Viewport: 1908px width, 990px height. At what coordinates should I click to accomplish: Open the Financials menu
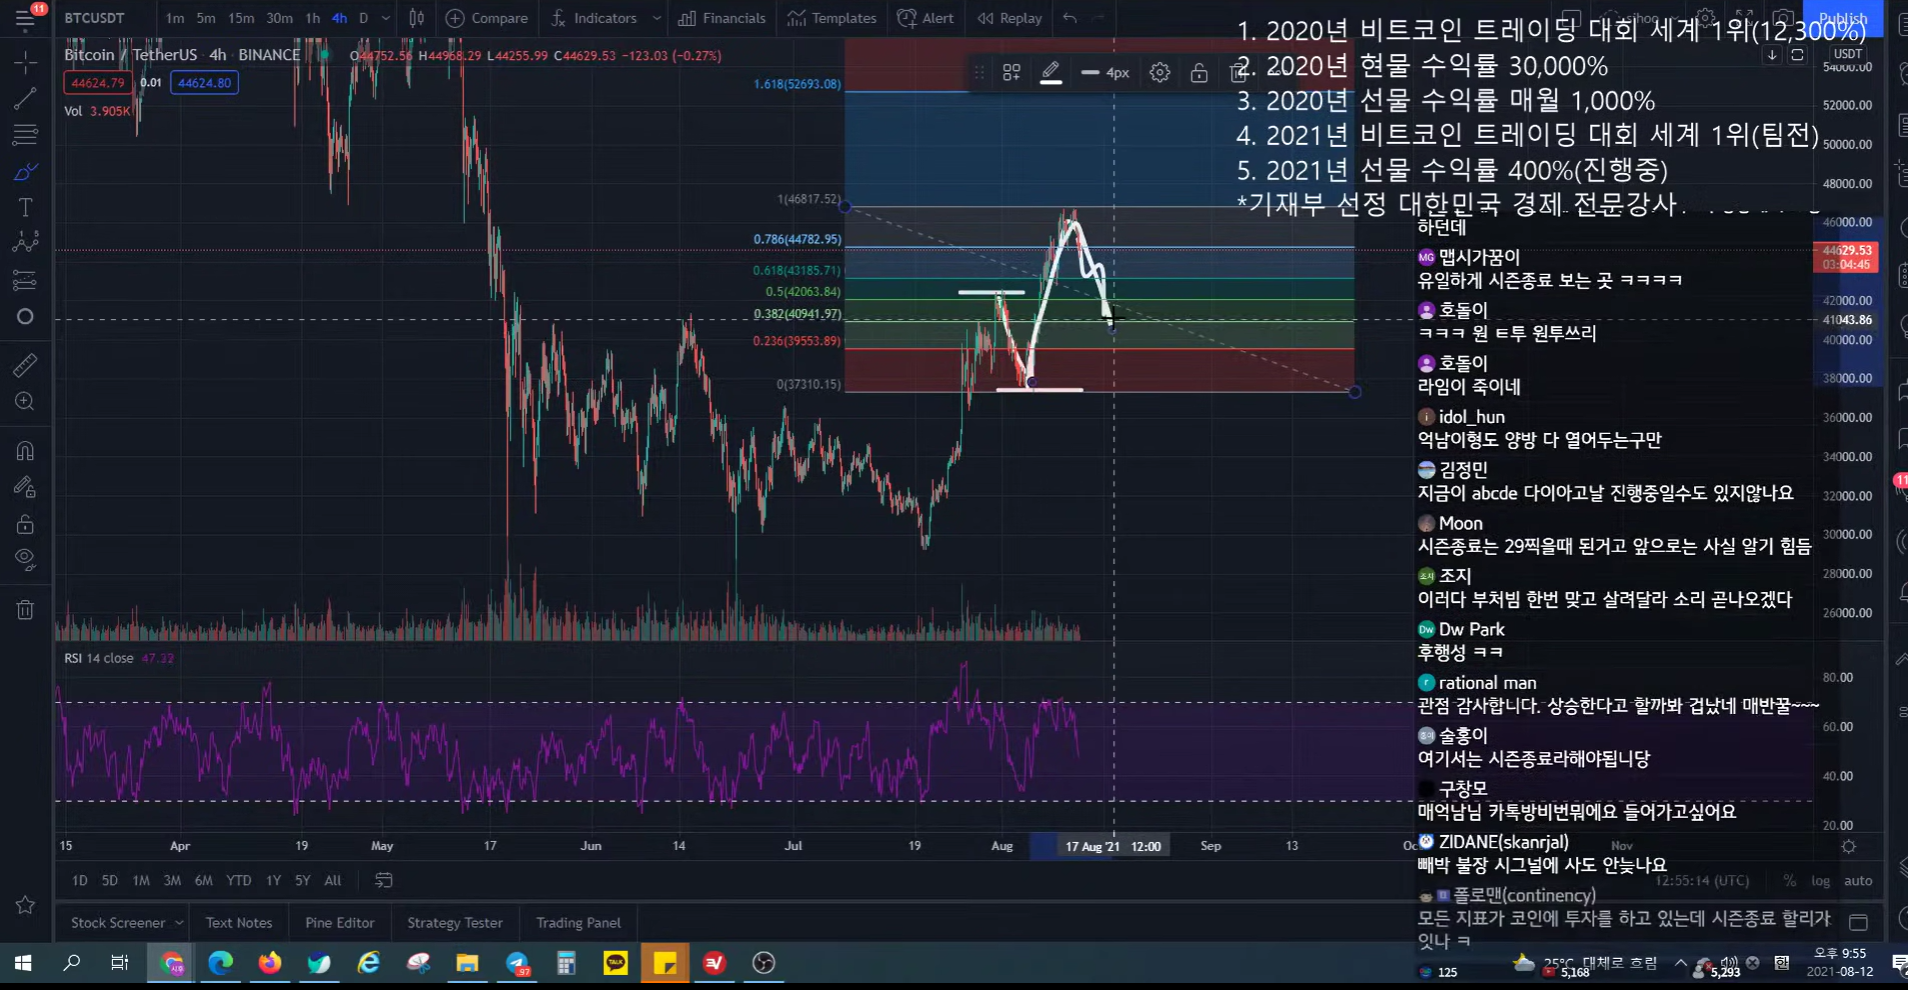pyautogui.click(x=722, y=18)
